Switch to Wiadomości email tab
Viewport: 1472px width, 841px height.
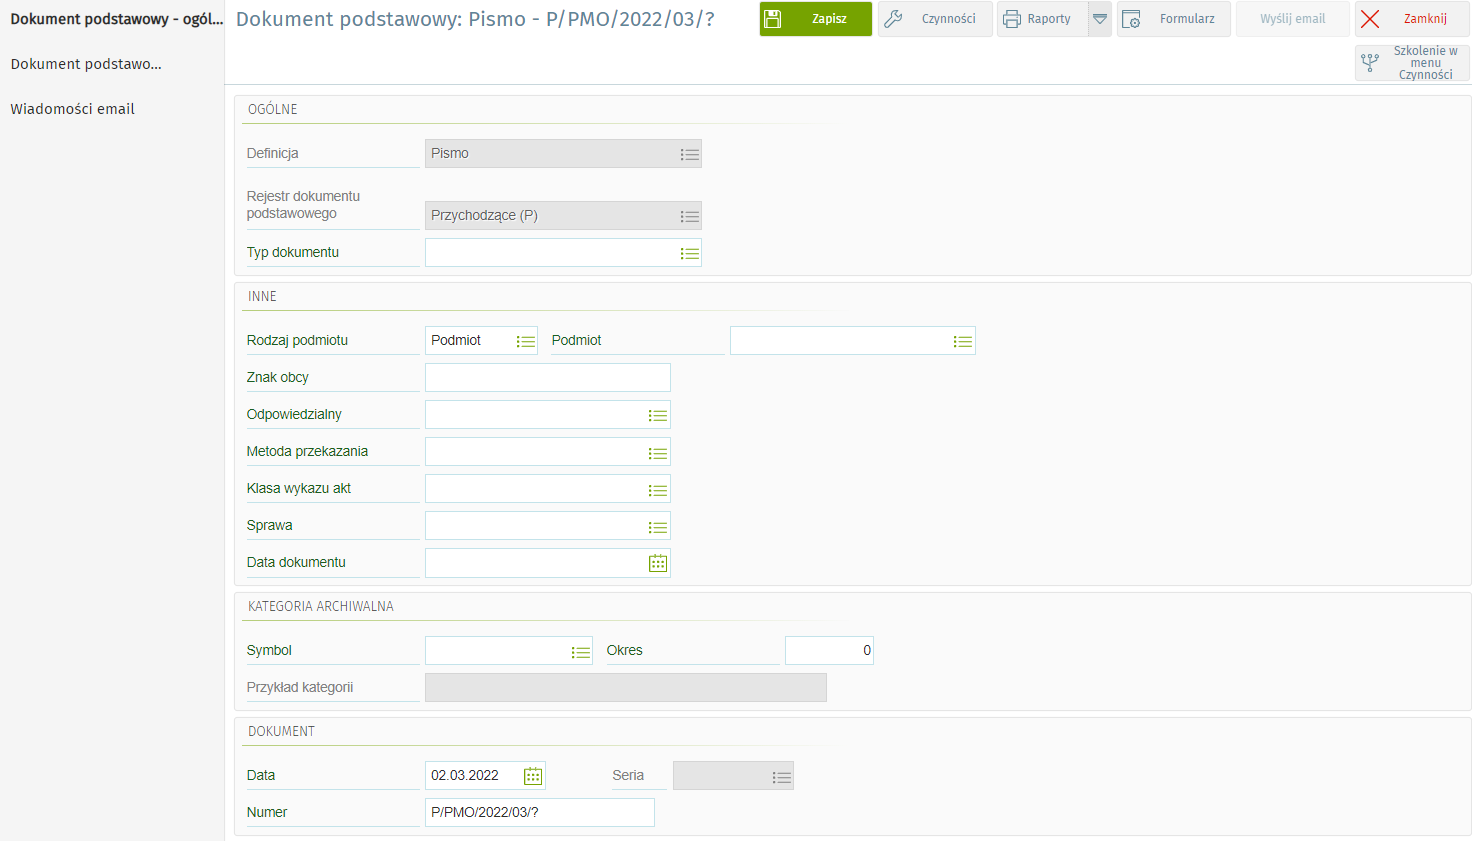click(x=72, y=109)
